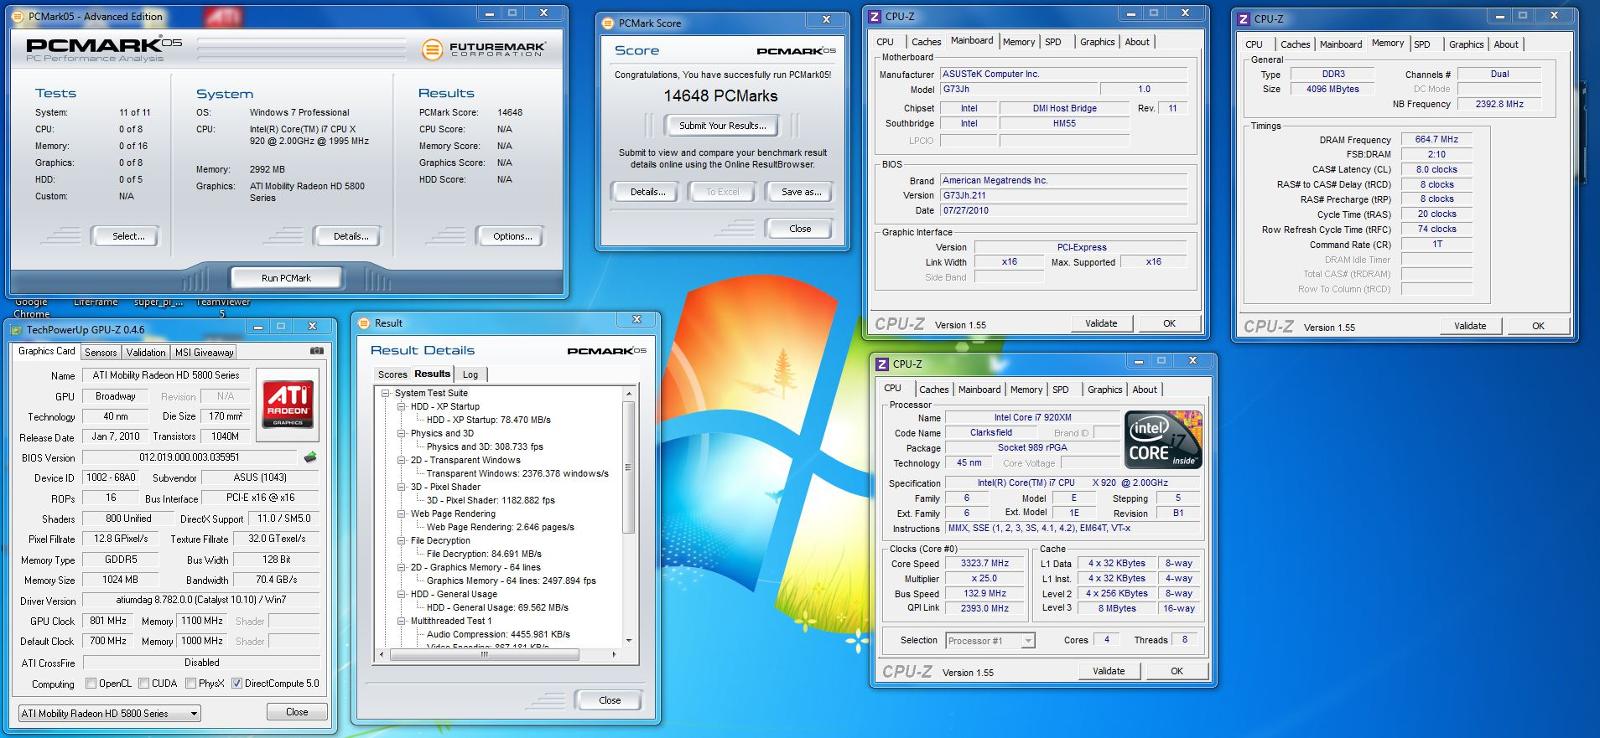1600x738 pixels.
Task: Click the PCMark Score window title icon
Action: (609, 23)
